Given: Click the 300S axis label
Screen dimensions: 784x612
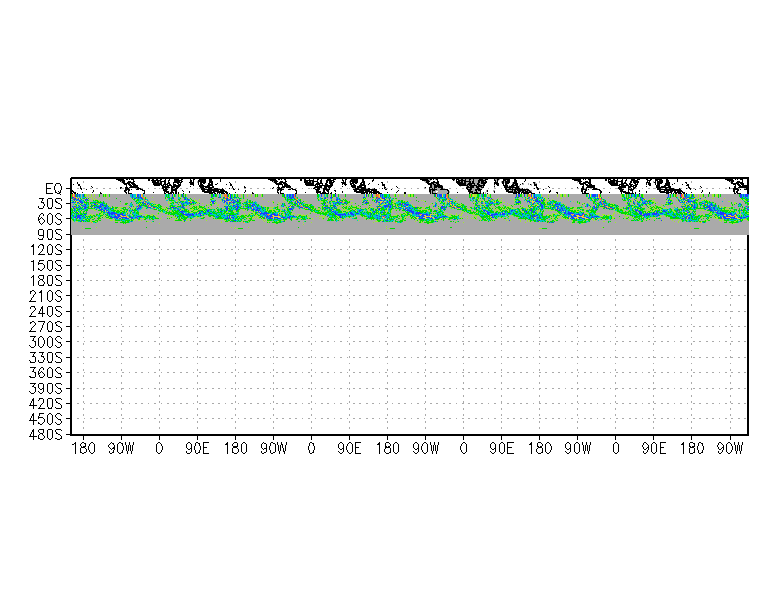Looking at the screenshot, I should click(x=46, y=342).
